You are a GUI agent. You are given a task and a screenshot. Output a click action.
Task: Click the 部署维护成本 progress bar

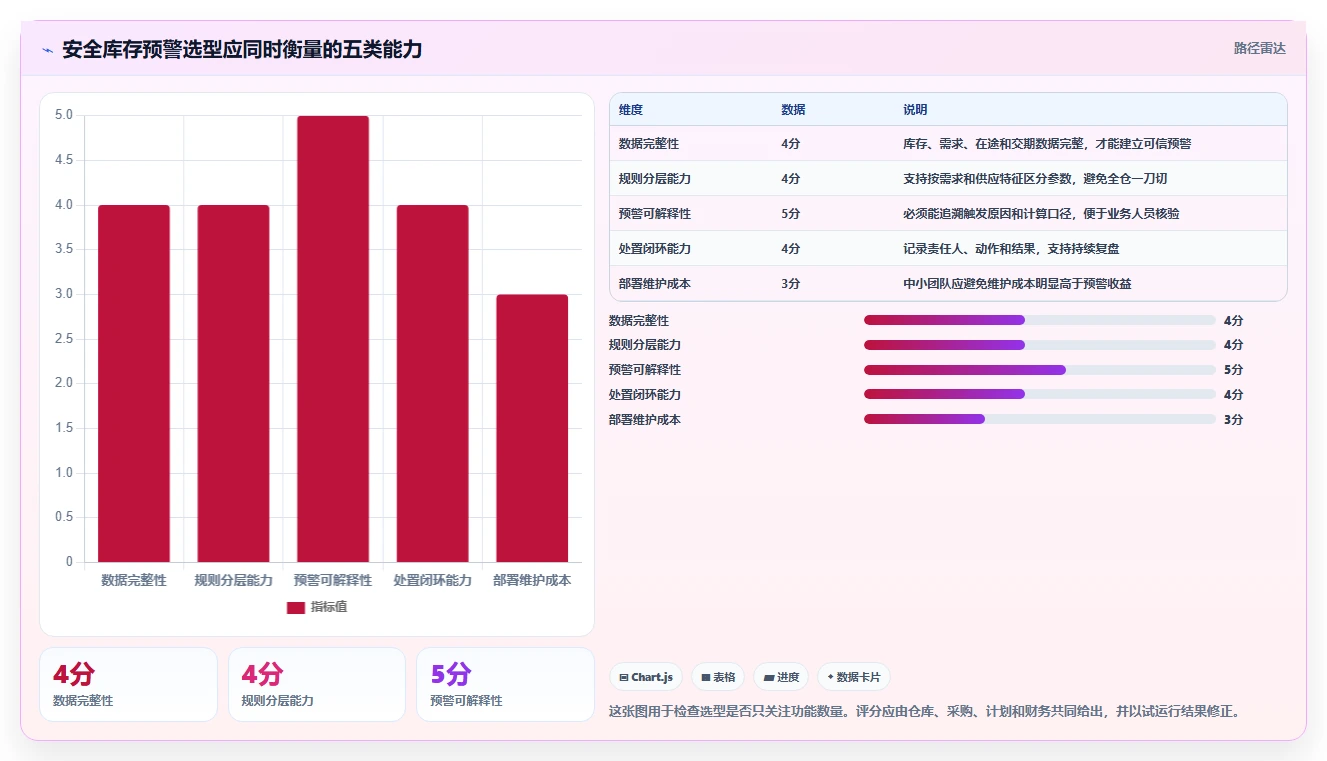click(1040, 420)
